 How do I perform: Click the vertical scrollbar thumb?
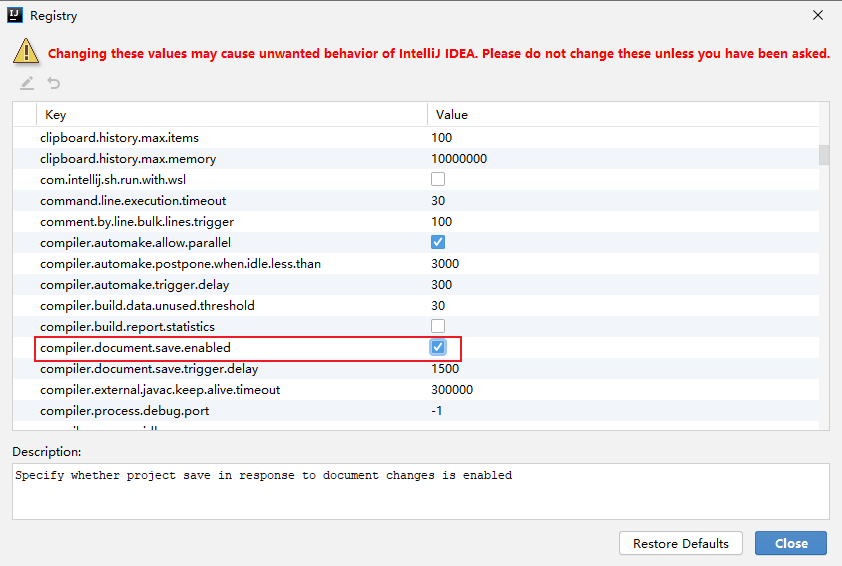pos(824,155)
